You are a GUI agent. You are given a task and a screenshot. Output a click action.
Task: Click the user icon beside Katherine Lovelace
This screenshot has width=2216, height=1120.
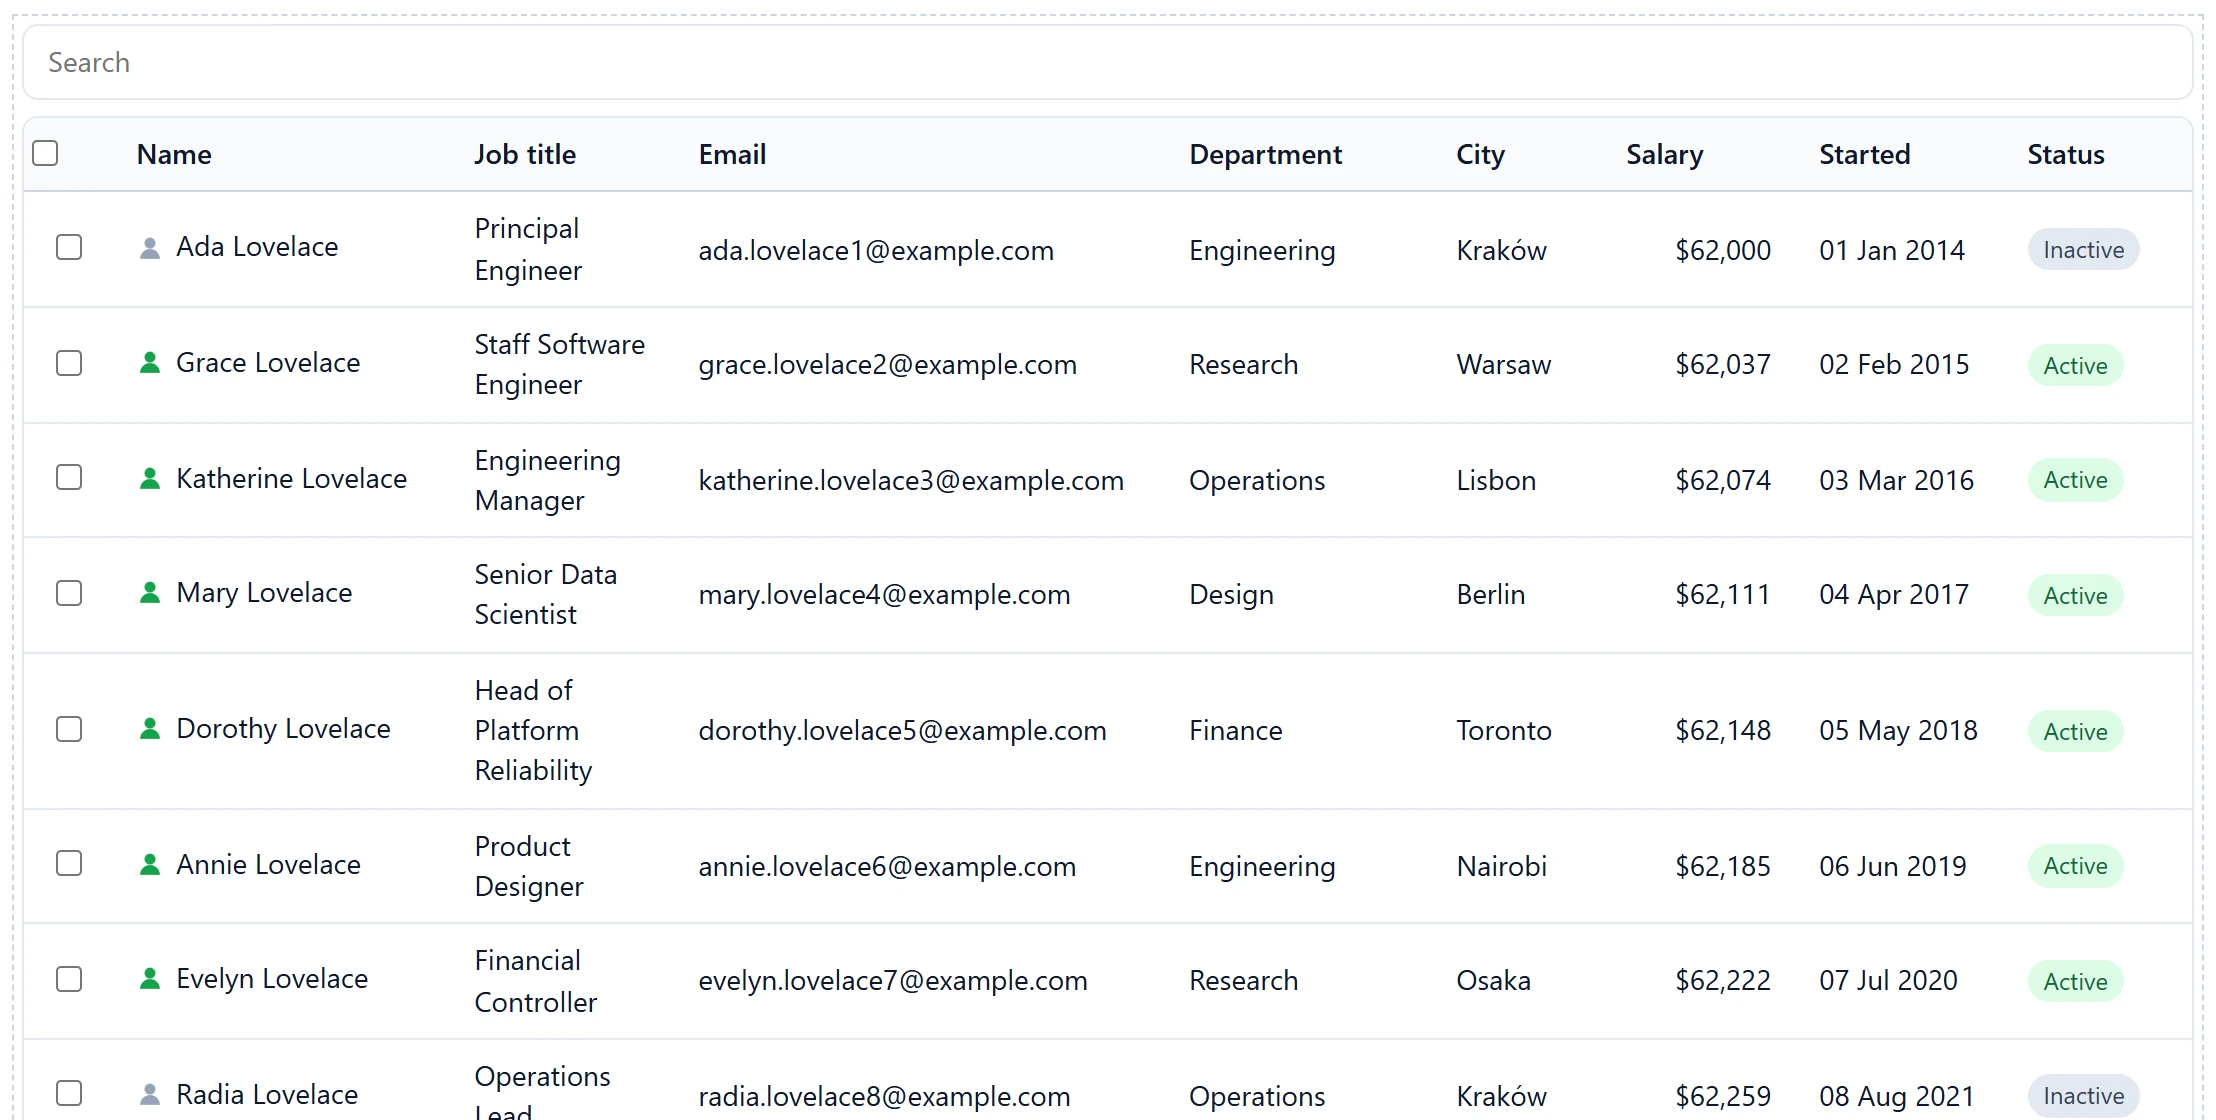point(149,479)
